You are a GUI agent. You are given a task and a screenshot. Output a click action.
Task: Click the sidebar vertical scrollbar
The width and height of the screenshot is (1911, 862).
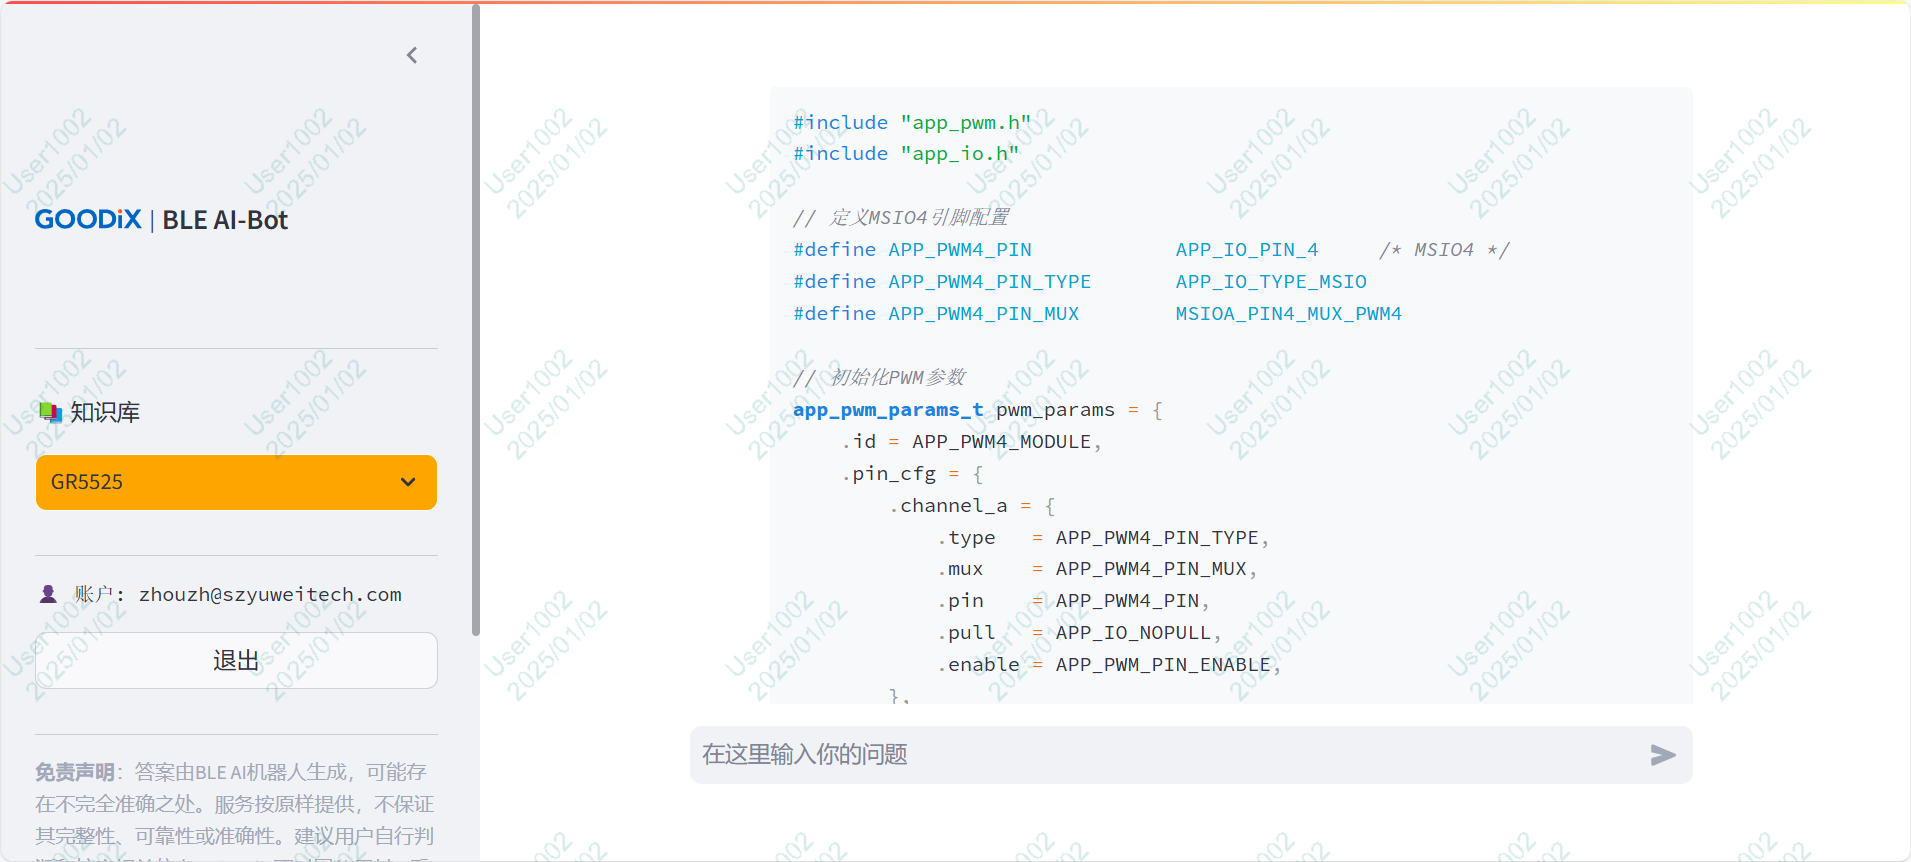(476, 320)
